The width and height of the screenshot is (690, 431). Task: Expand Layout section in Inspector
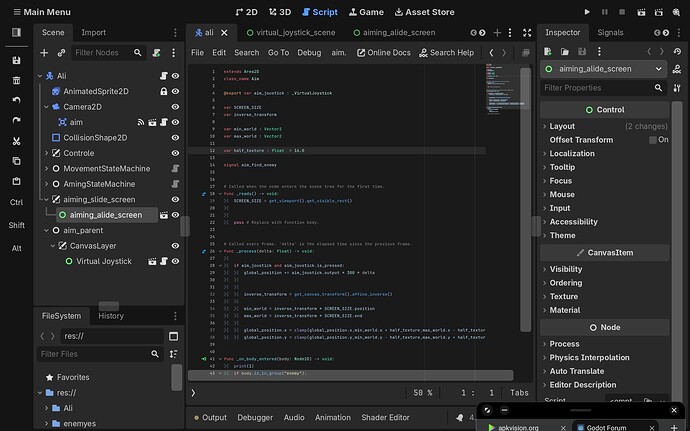pos(544,126)
